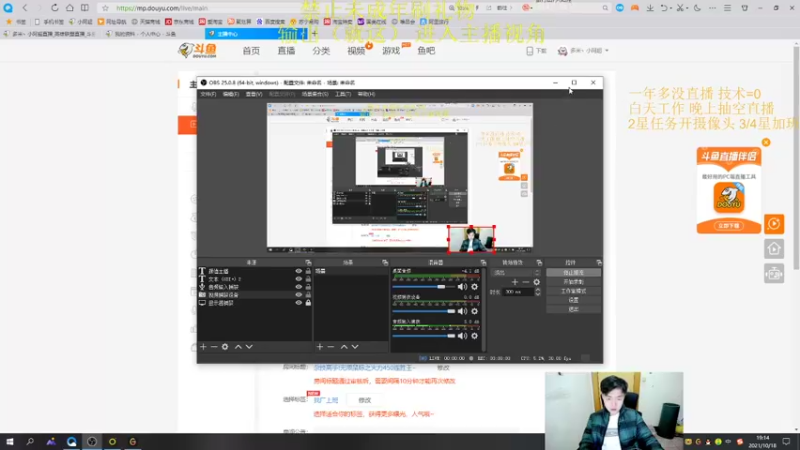Undock the Audio Mixer panel float icon
The width and height of the screenshot is (800, 450).
[x=483, y=262]
